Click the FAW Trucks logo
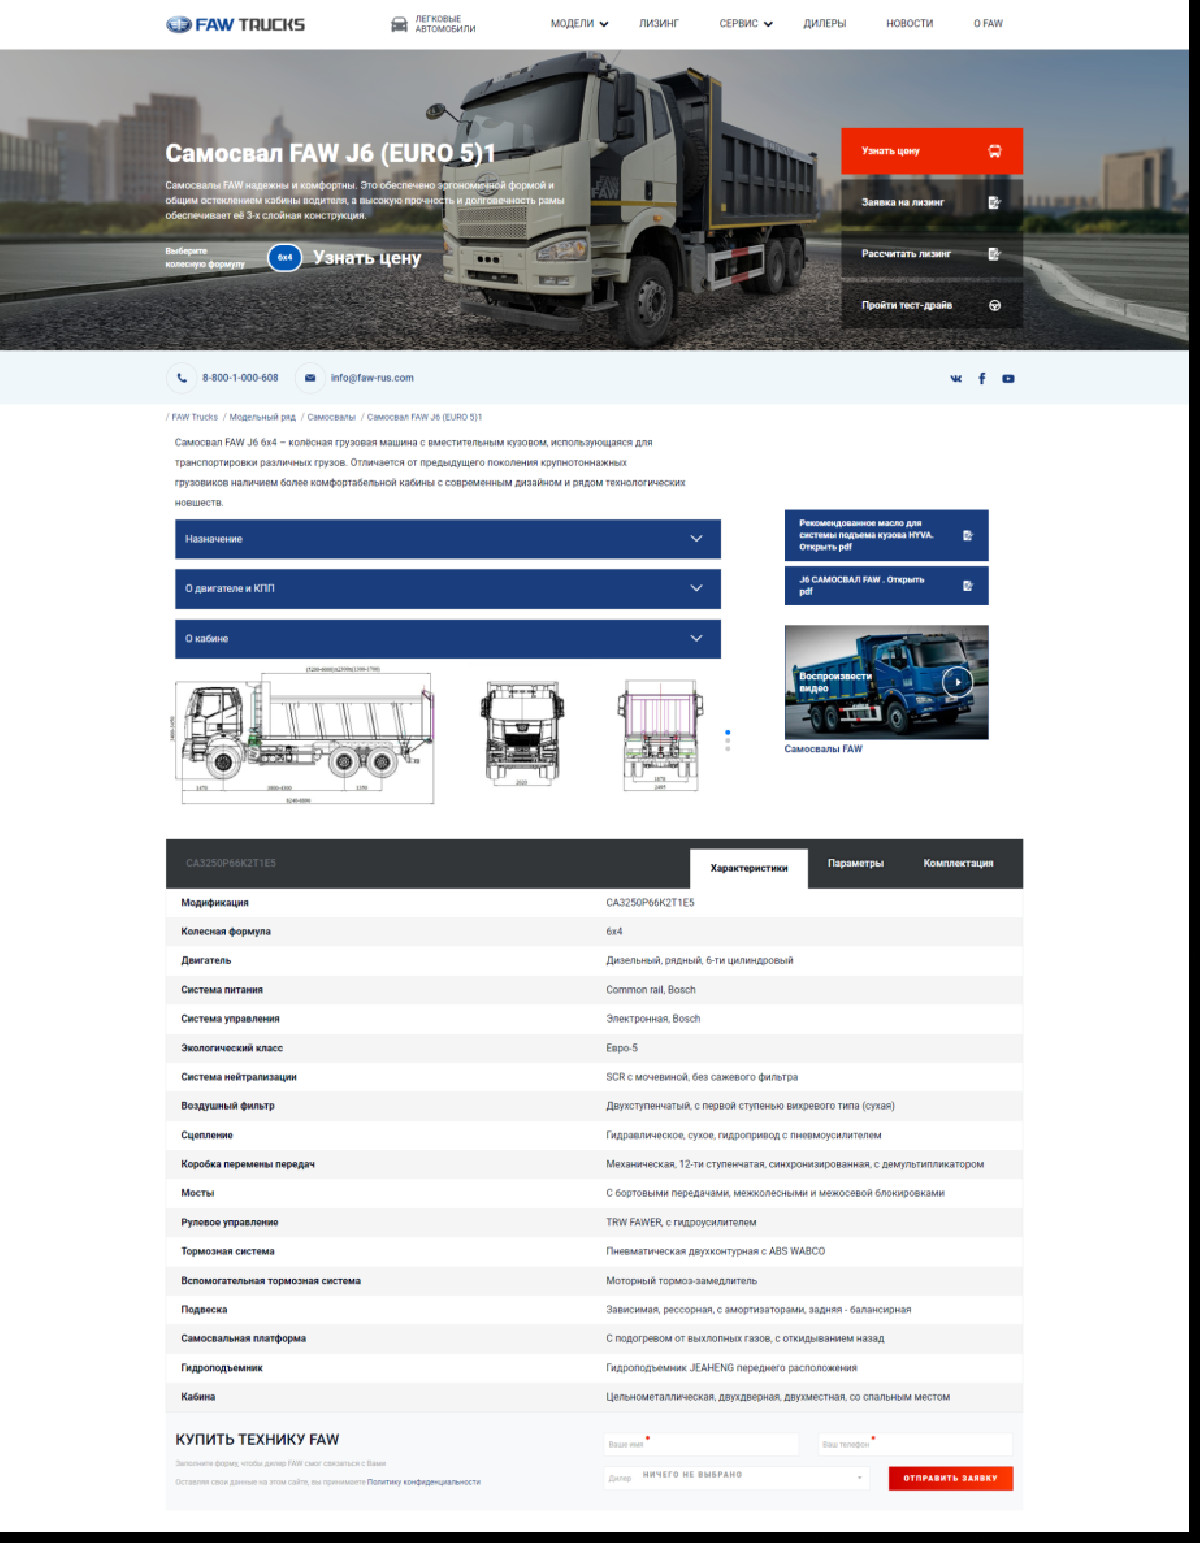The image size is (1200, 1543). 235,24
